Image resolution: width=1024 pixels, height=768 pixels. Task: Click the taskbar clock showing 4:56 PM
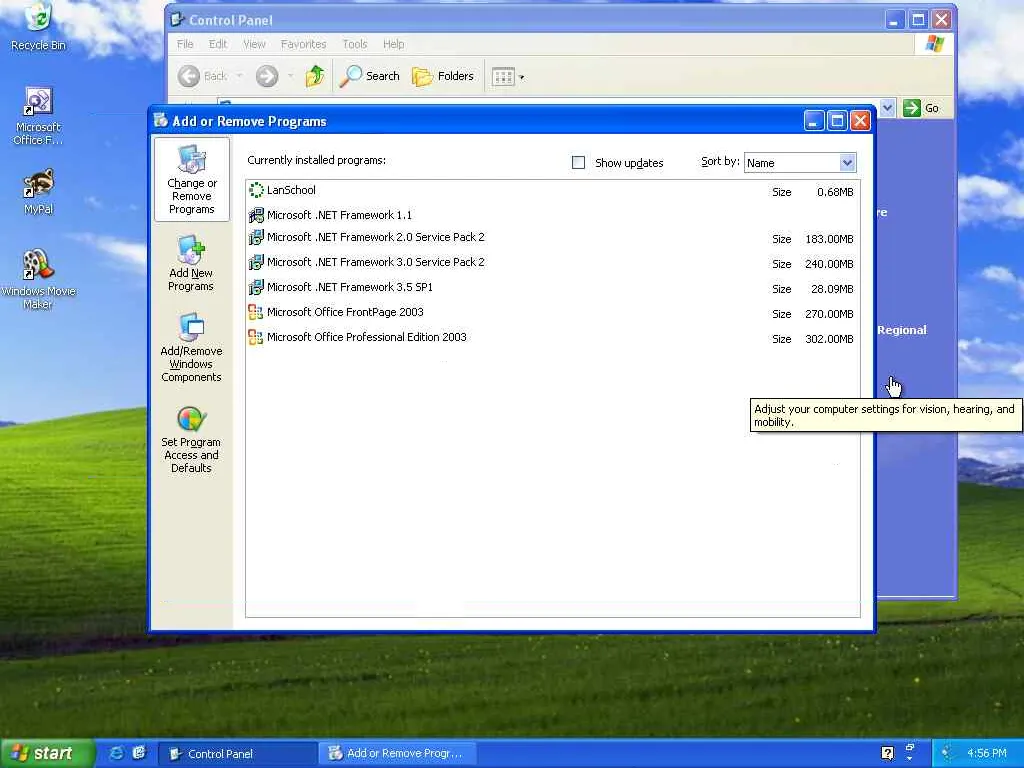pos(986,753)
